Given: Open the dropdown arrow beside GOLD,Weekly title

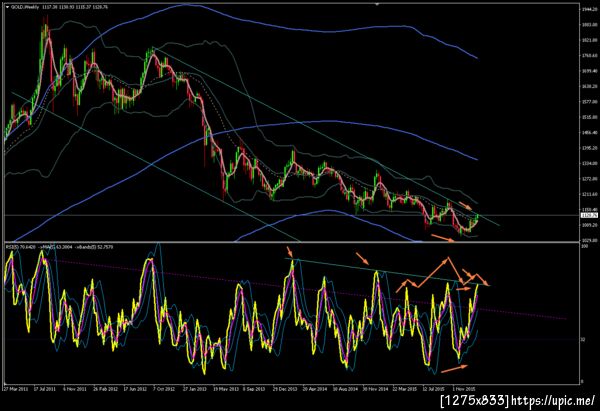Looking at the screenshot, I should pyautogui.click(x=7, y=7).
